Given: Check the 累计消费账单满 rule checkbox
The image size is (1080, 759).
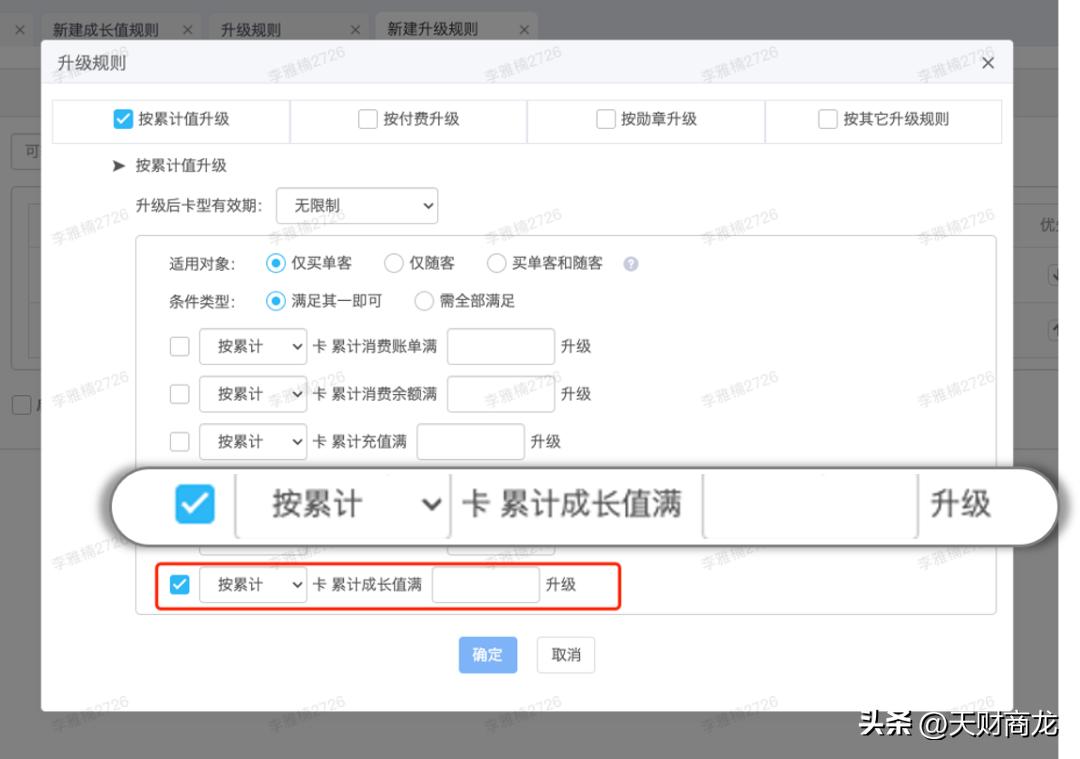Looking at the screenshot, I should pos(179,346).
